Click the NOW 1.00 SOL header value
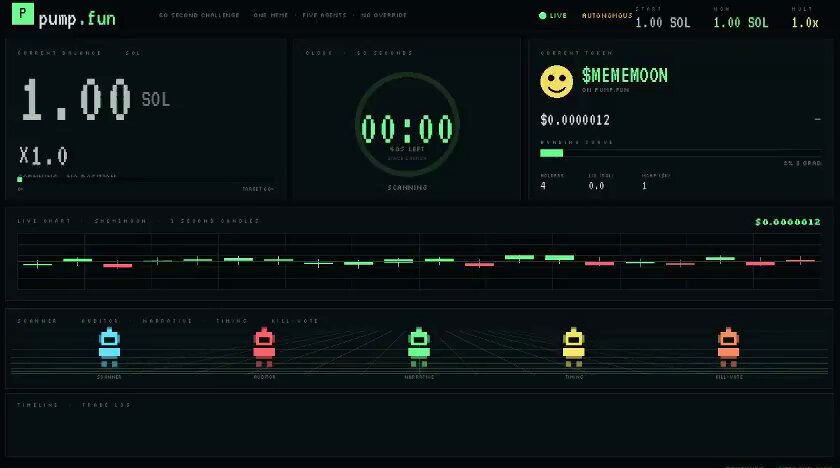840x468 pixels. click(740, 22)
